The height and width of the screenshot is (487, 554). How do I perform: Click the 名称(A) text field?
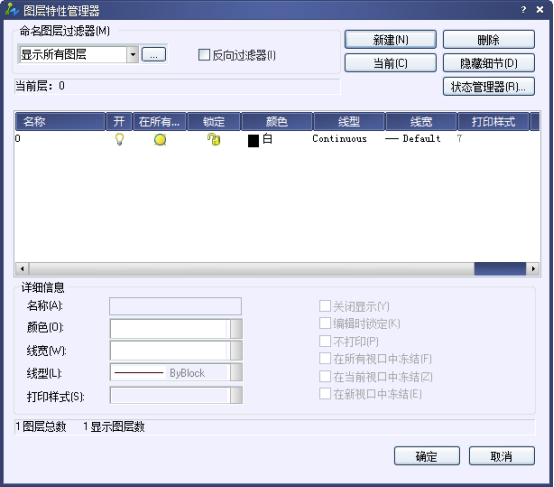click(x=175, y=306)
